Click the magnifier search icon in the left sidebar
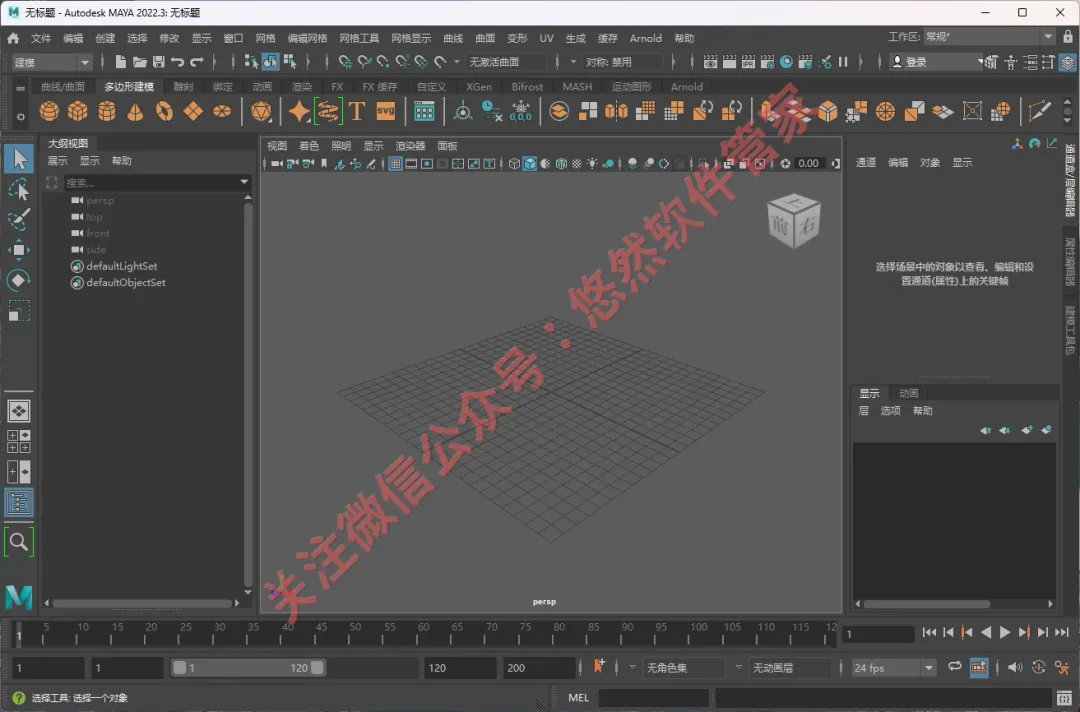1080x712 pixels. 19,542
